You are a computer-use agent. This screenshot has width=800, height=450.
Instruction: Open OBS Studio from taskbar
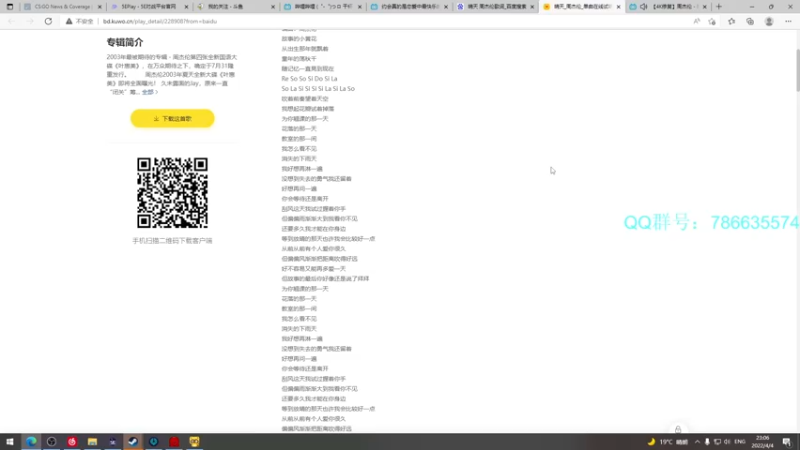52,442
